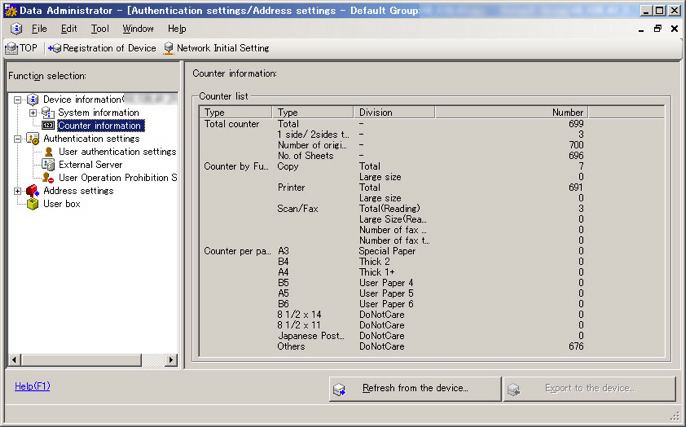Click the first Type column header
Viewport: 686px width, 427px height.
(235, 112)
